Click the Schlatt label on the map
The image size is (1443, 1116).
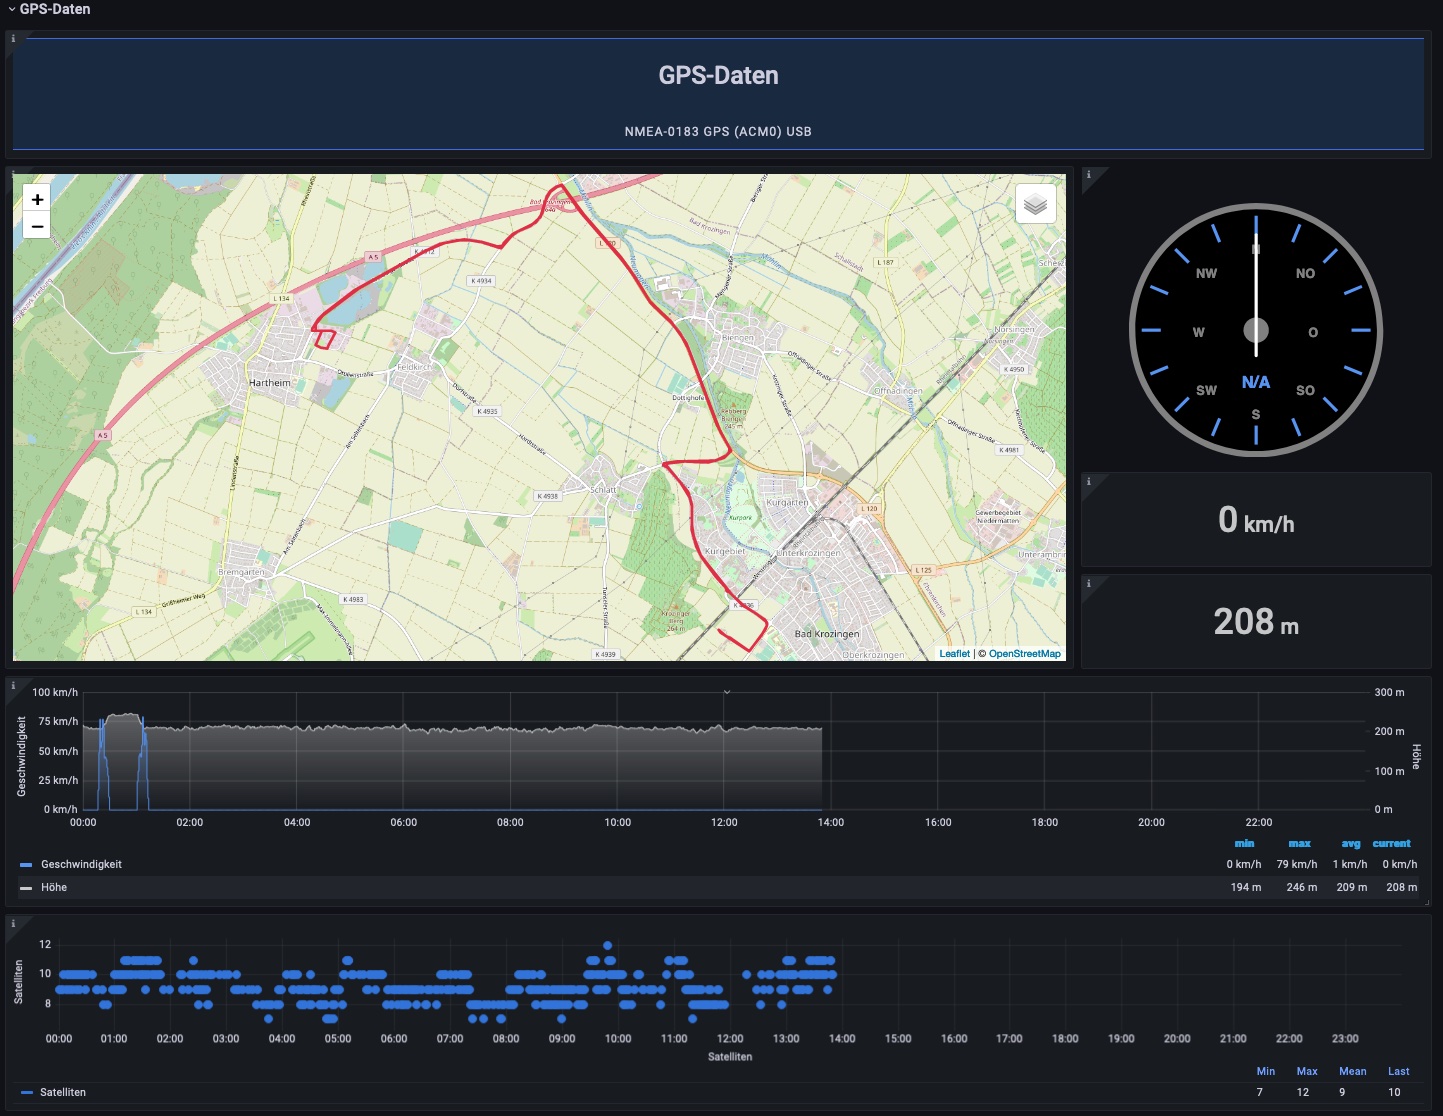(x=603, y=490)
